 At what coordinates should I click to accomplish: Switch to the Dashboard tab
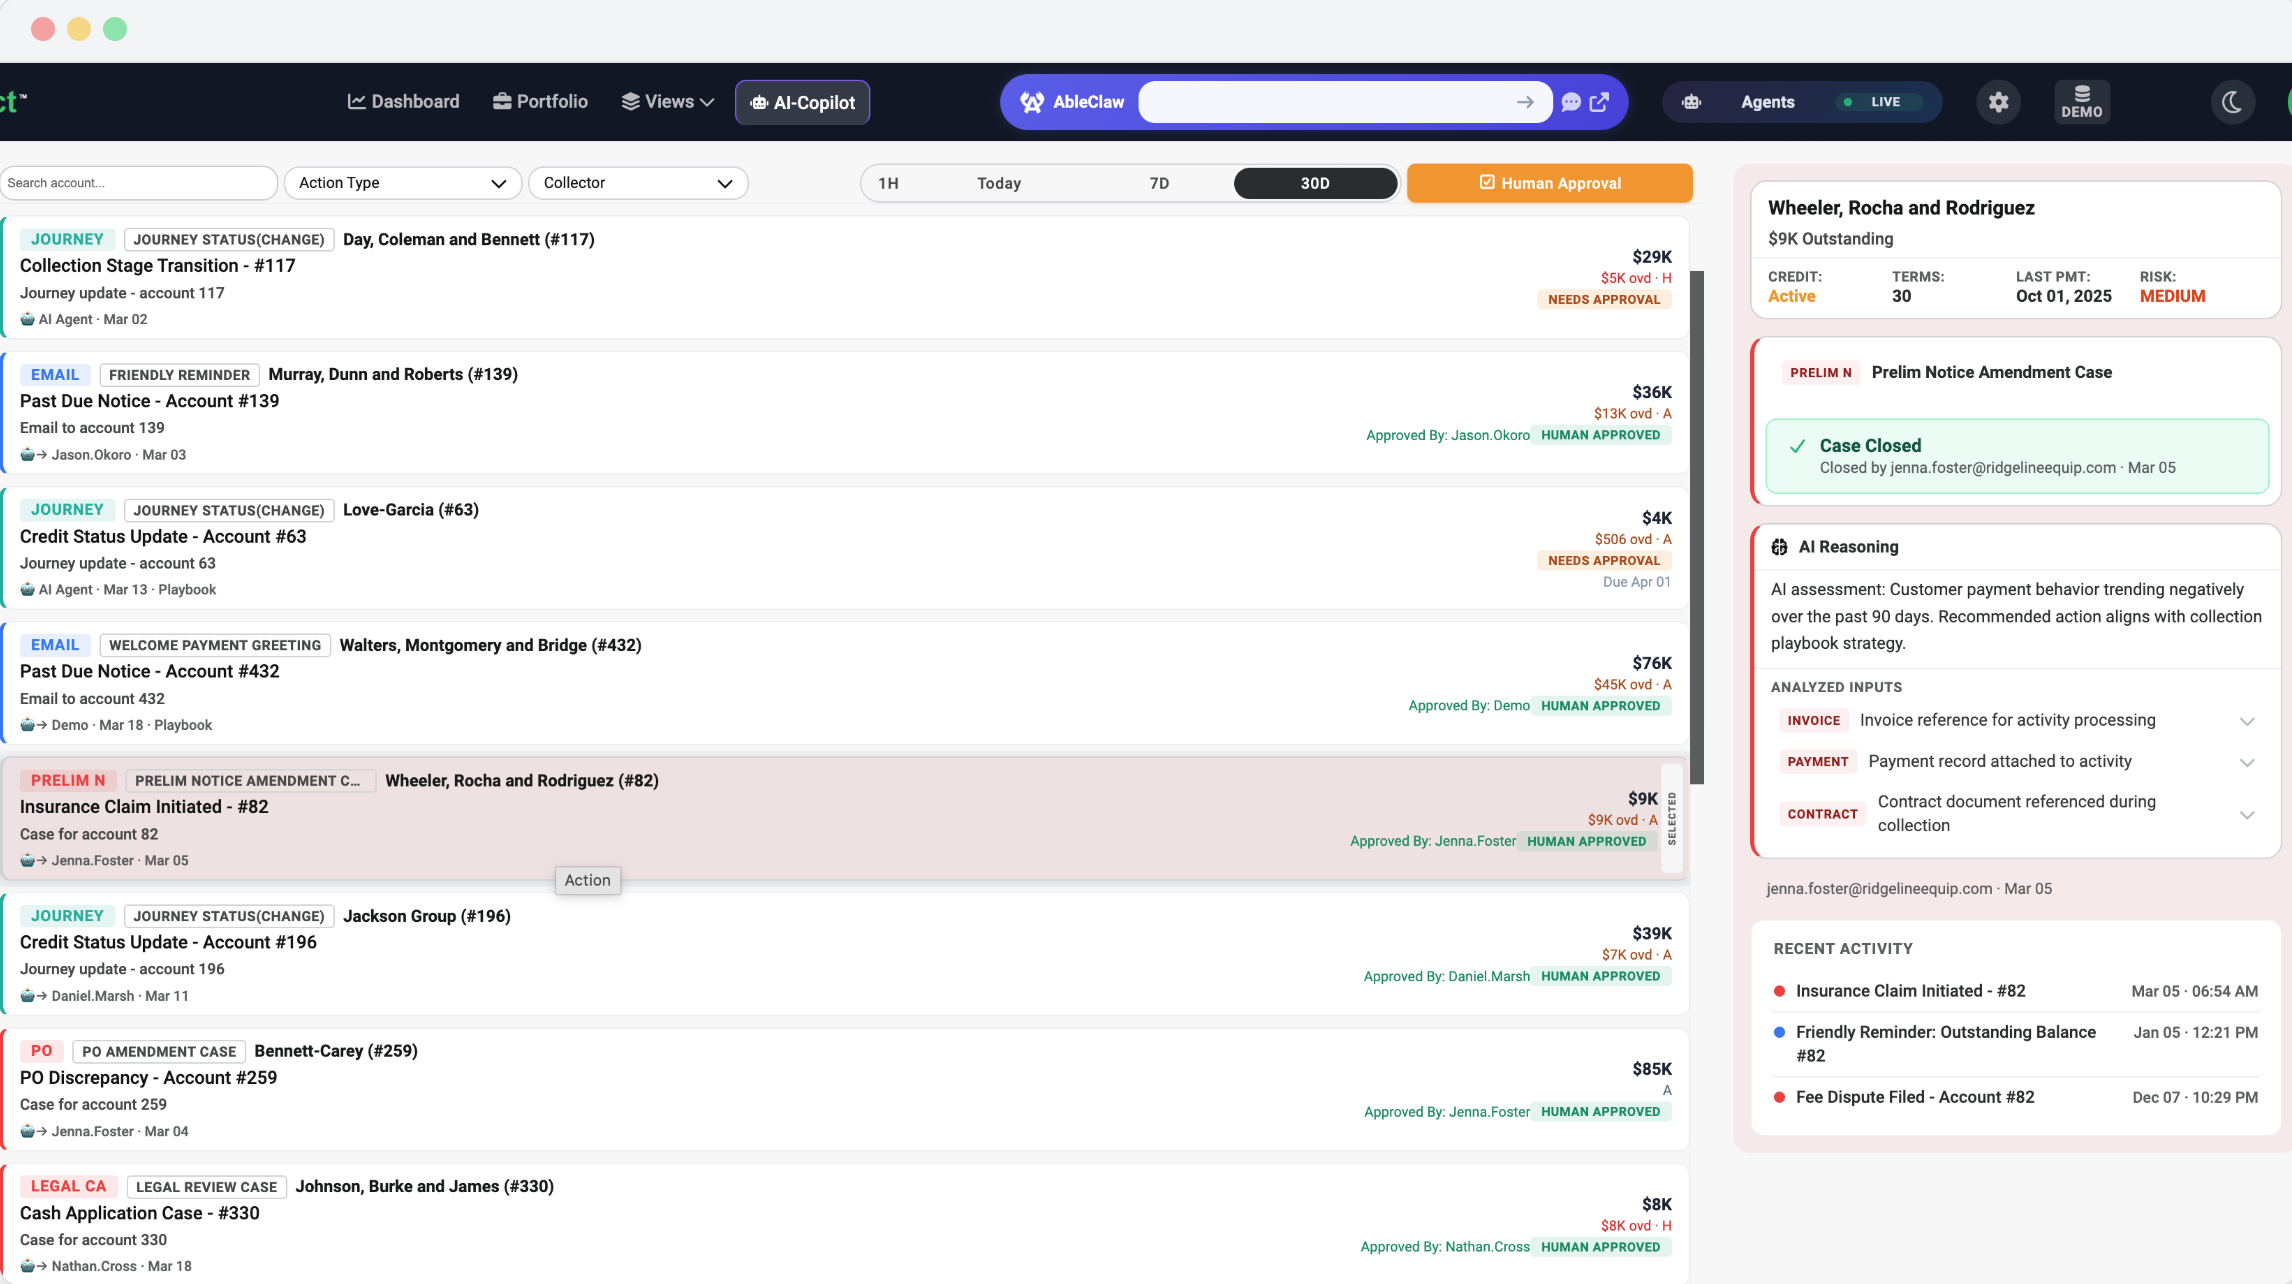[403, 102]
